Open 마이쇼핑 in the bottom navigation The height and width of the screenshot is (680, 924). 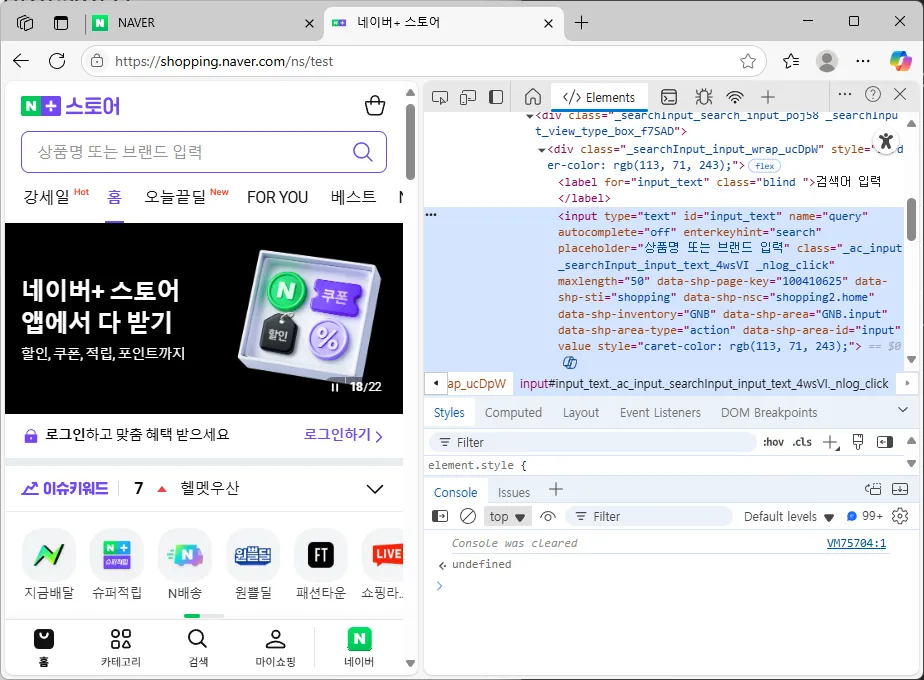(x=275, y=648)
